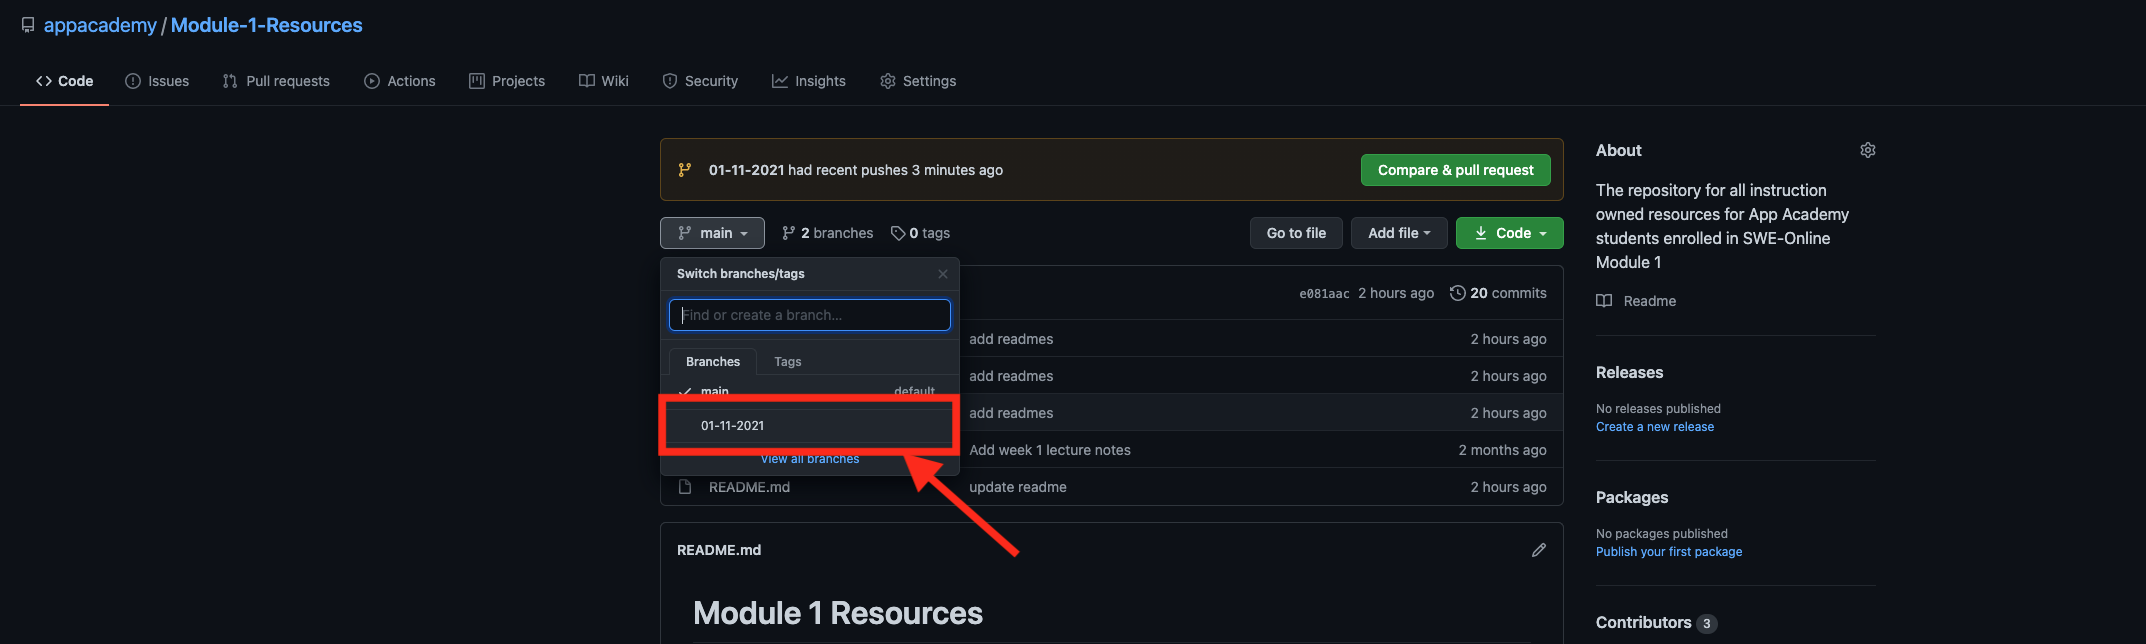Open the Security tab
The width and height of the screenshot is (2146, 644).
[x=700, y=81]
